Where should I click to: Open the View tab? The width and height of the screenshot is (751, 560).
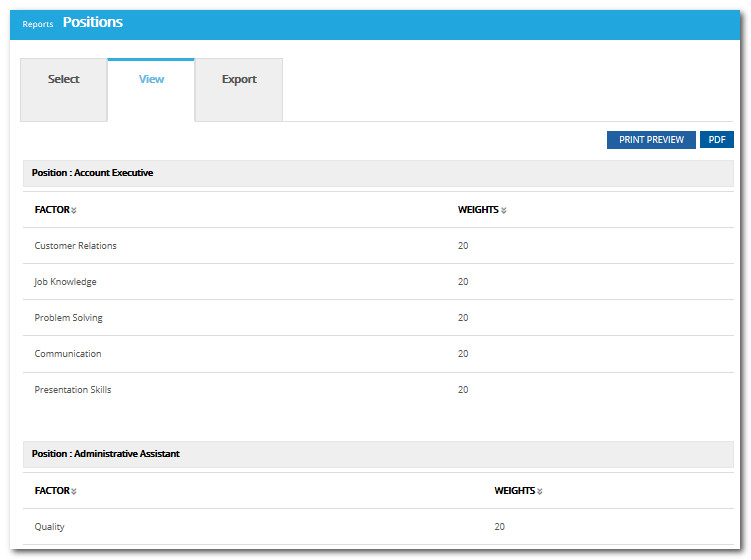[151, 80]
